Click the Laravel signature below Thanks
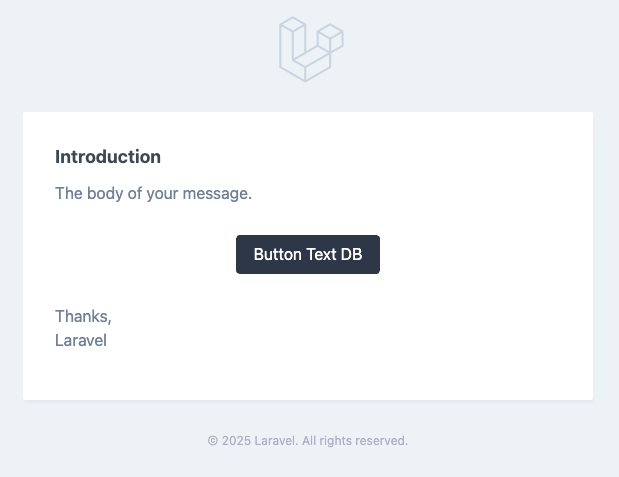619x477 pixels. [x=81, y=340]
